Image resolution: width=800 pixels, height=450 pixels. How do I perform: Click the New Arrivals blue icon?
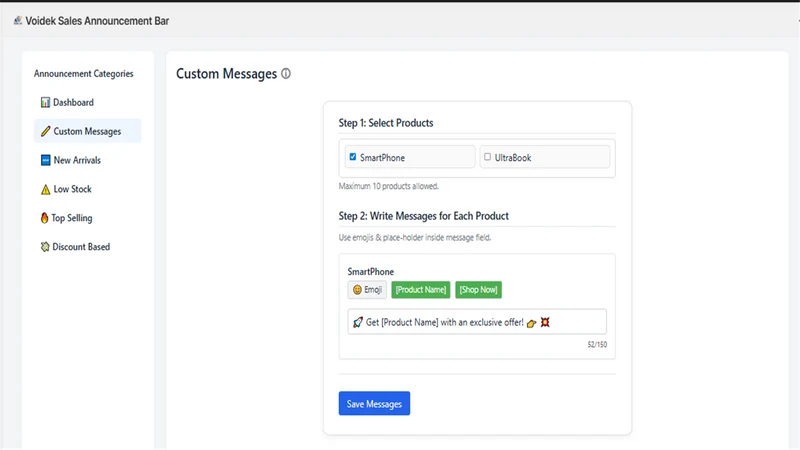[45, 160]
